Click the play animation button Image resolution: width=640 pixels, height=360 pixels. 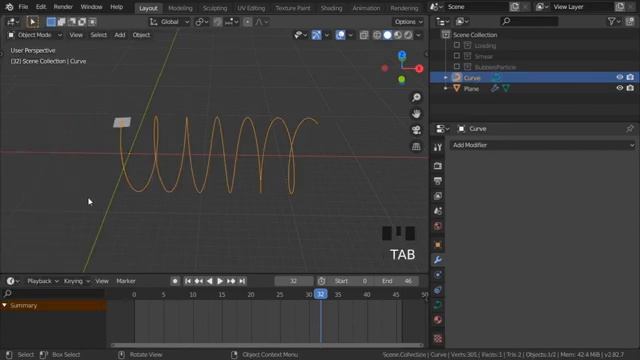pos(220,281)
